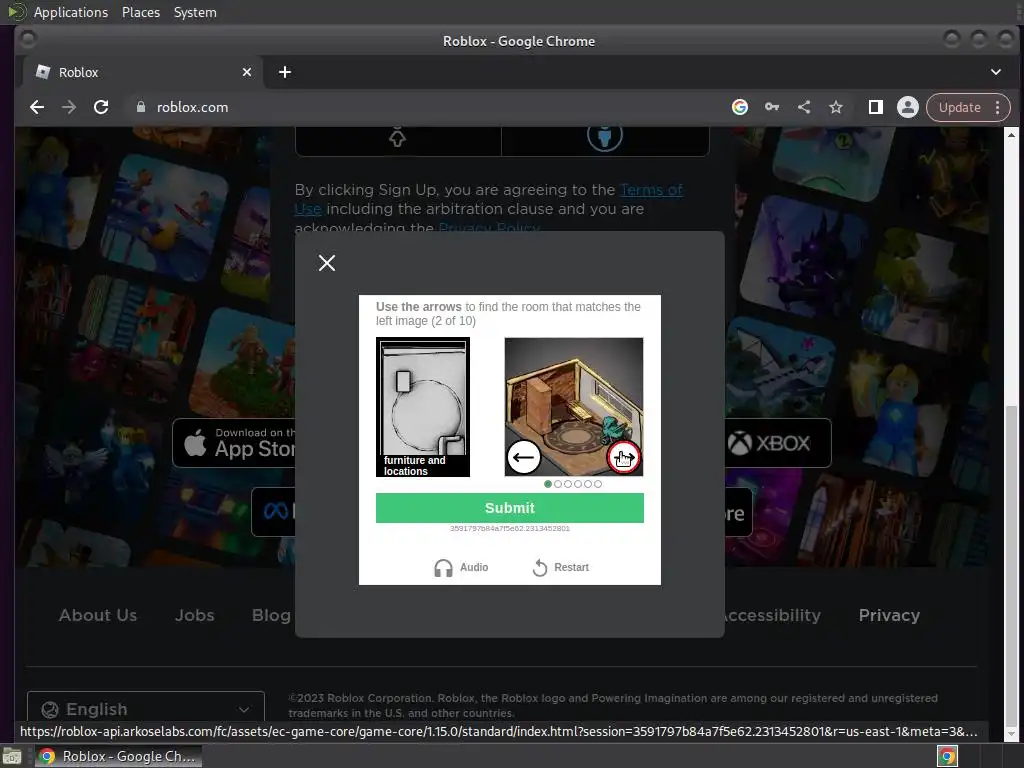Select the second pagination dot
The image size is (1024, 768).
(x=558, y=484)
